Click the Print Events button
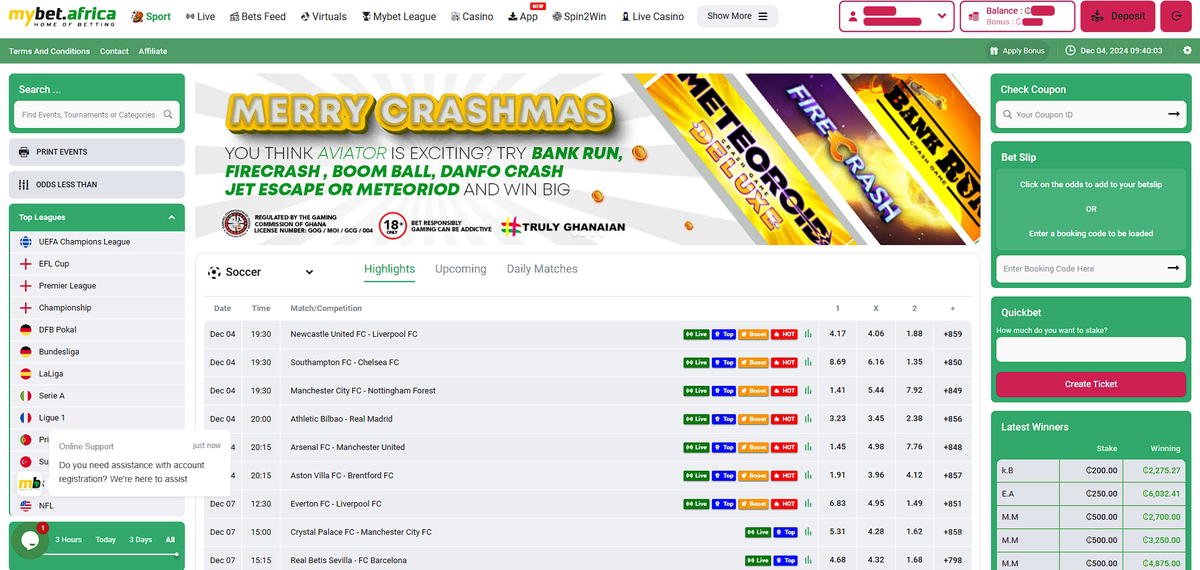 point(97,152)
